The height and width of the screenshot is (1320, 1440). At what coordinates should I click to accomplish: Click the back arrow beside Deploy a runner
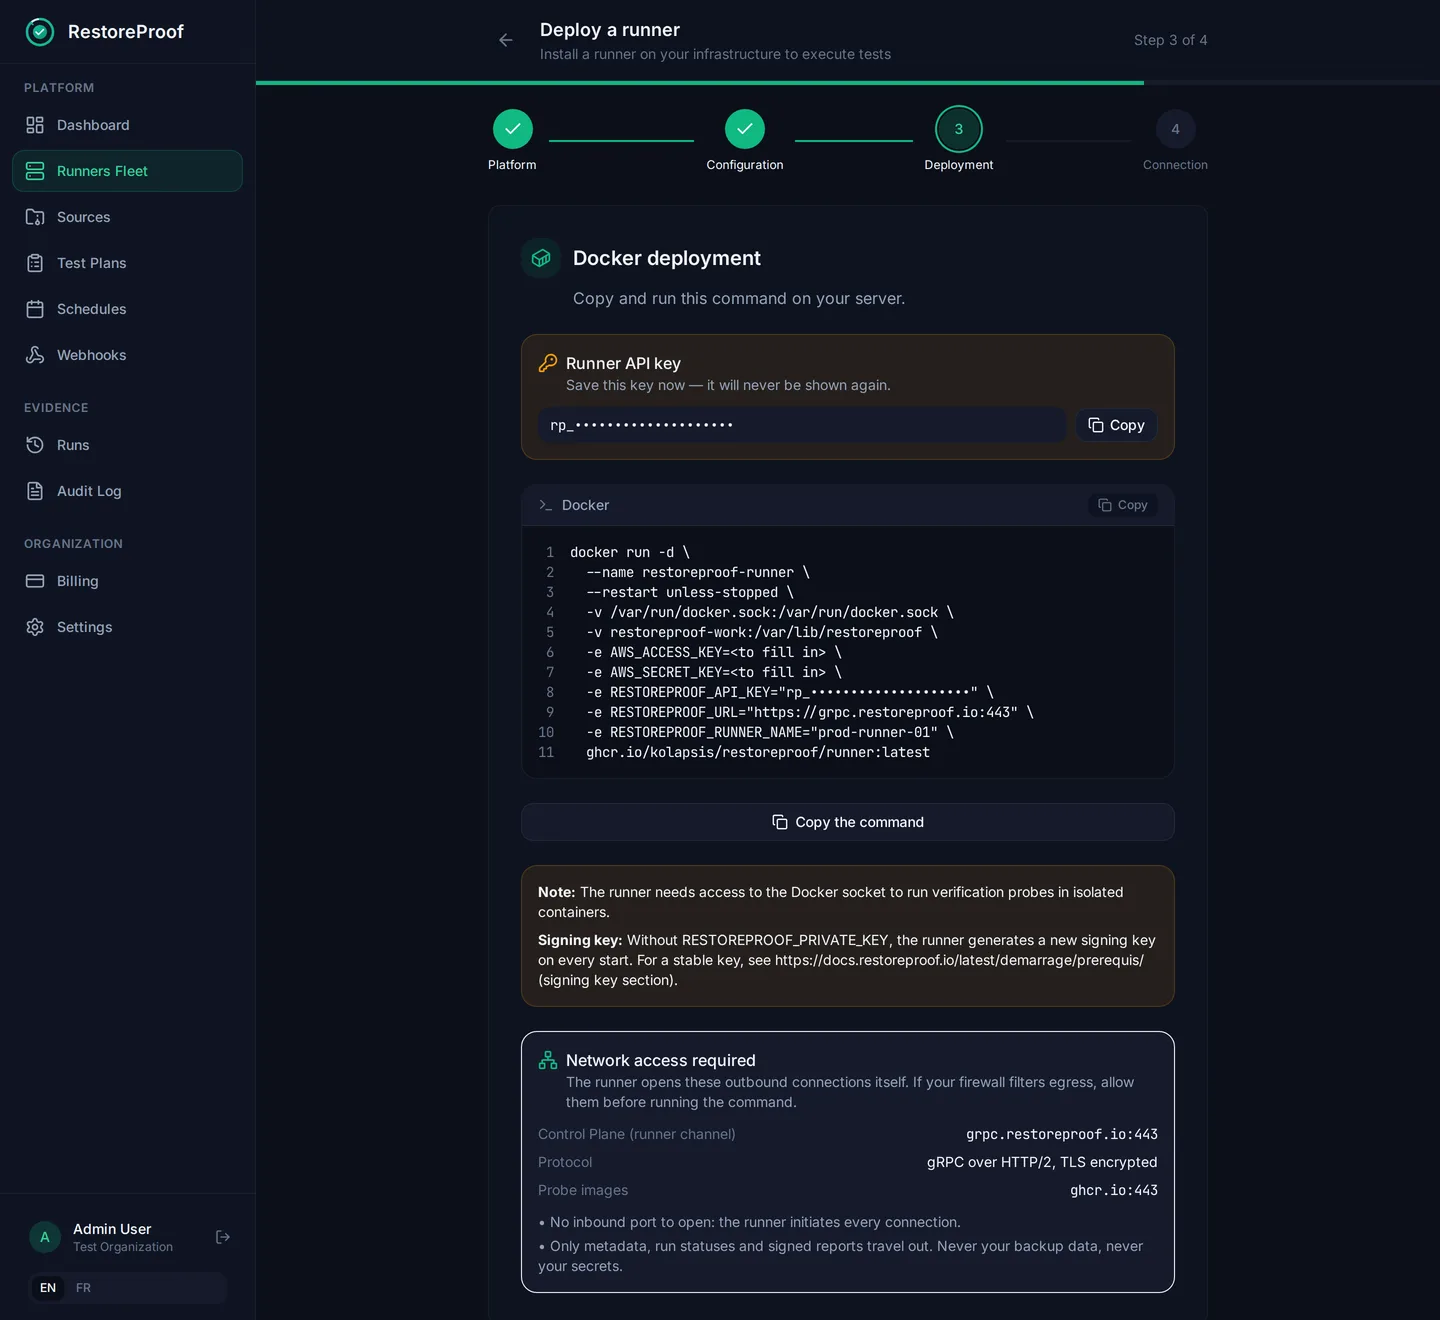506,40
